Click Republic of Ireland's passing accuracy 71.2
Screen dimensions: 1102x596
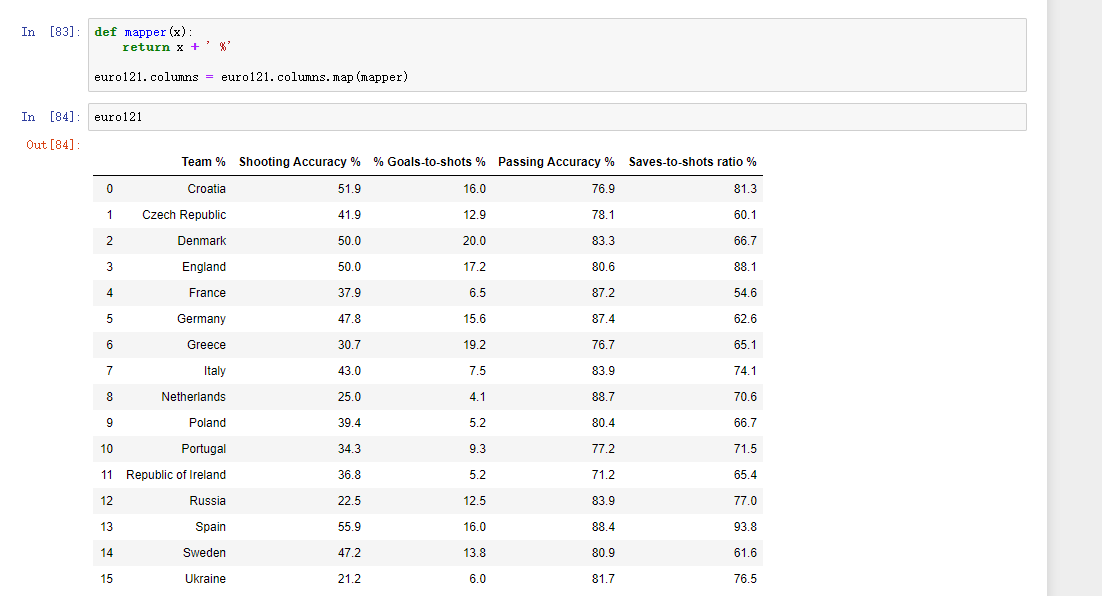coord(603,475)
